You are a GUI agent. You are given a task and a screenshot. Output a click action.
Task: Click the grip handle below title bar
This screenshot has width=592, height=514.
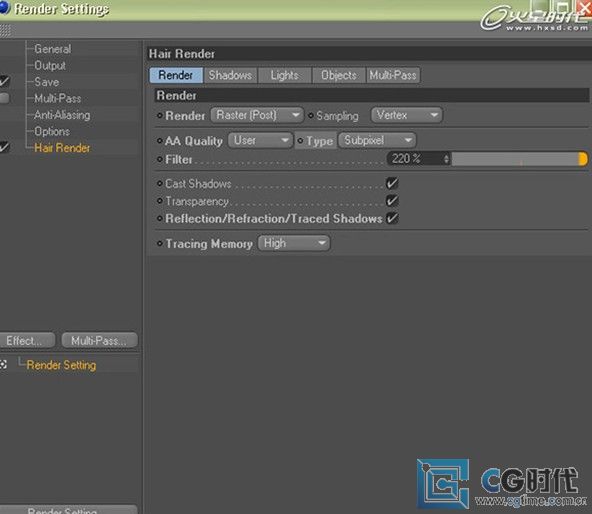[6, 30]
